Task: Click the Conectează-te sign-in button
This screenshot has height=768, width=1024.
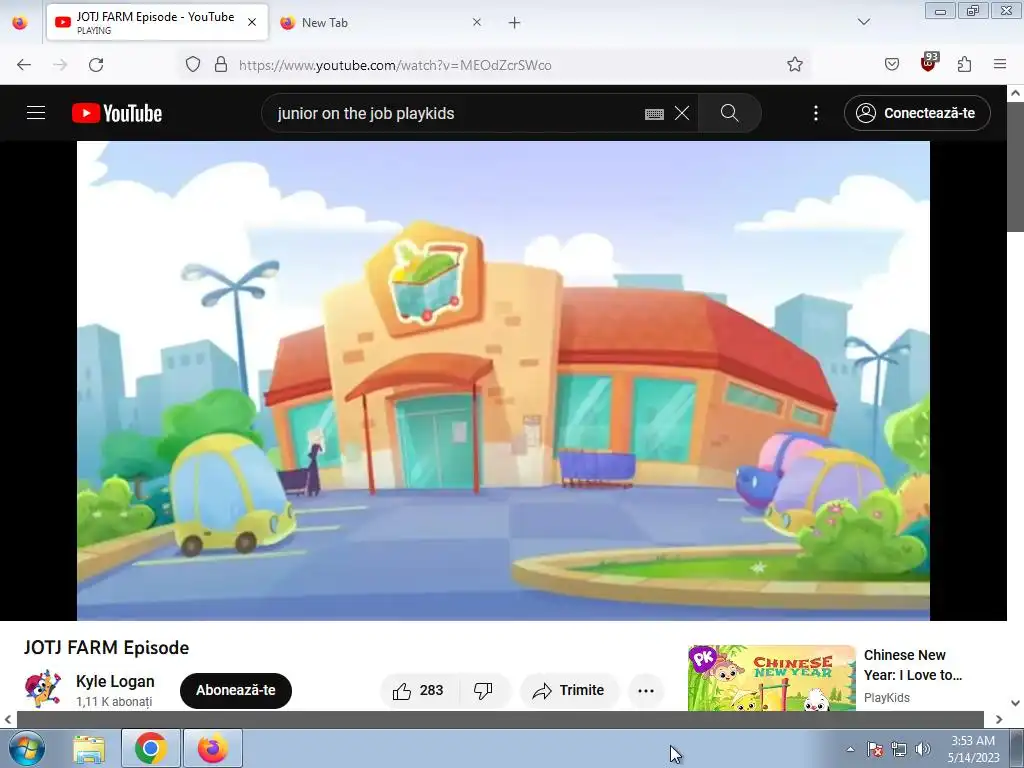Action: [917, 113]
